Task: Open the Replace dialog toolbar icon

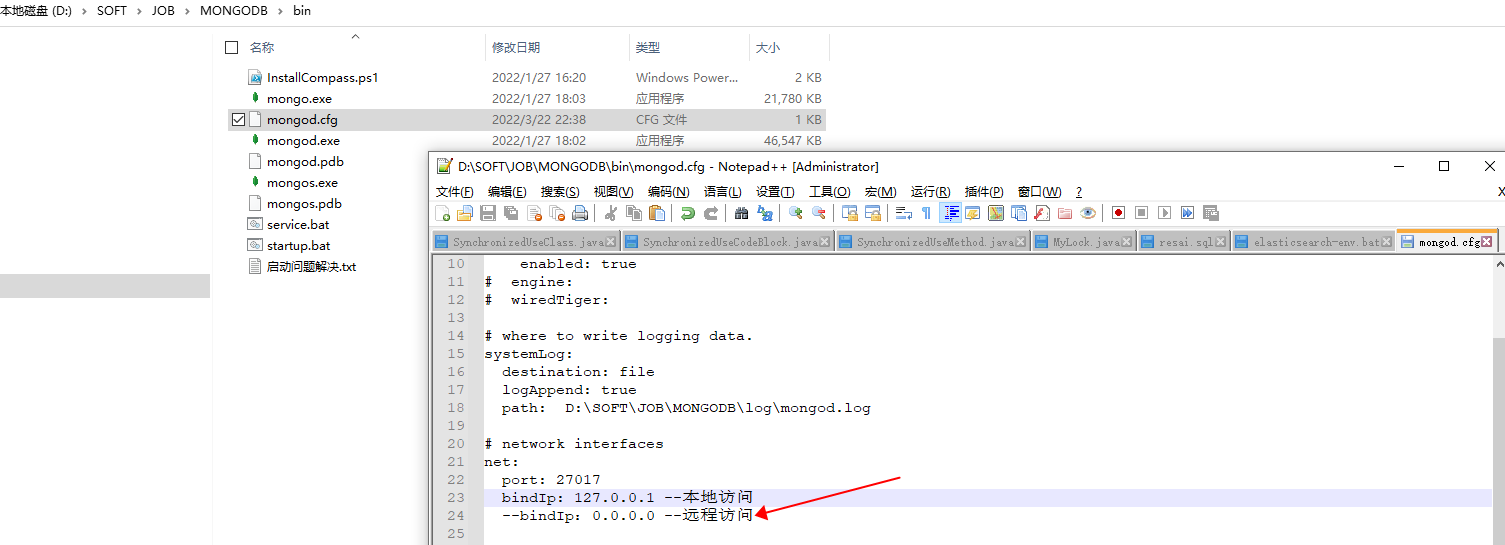Action: tap(764, 213)
